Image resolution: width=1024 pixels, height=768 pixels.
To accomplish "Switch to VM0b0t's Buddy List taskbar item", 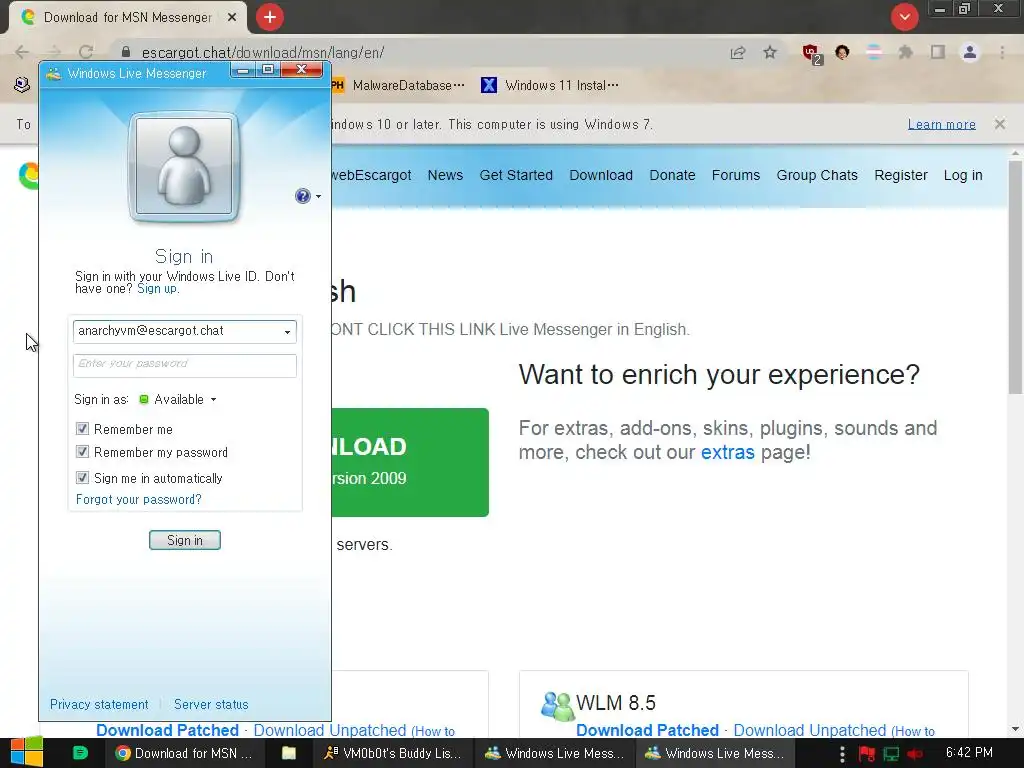I will (x=392, y=753).
